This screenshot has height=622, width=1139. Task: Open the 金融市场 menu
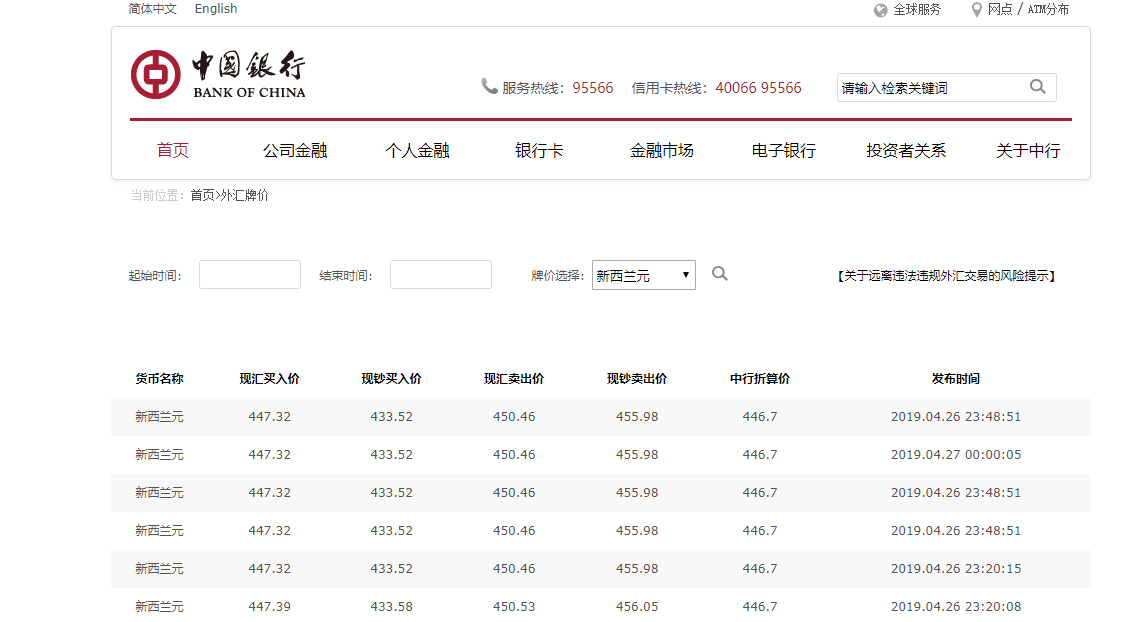661,151
